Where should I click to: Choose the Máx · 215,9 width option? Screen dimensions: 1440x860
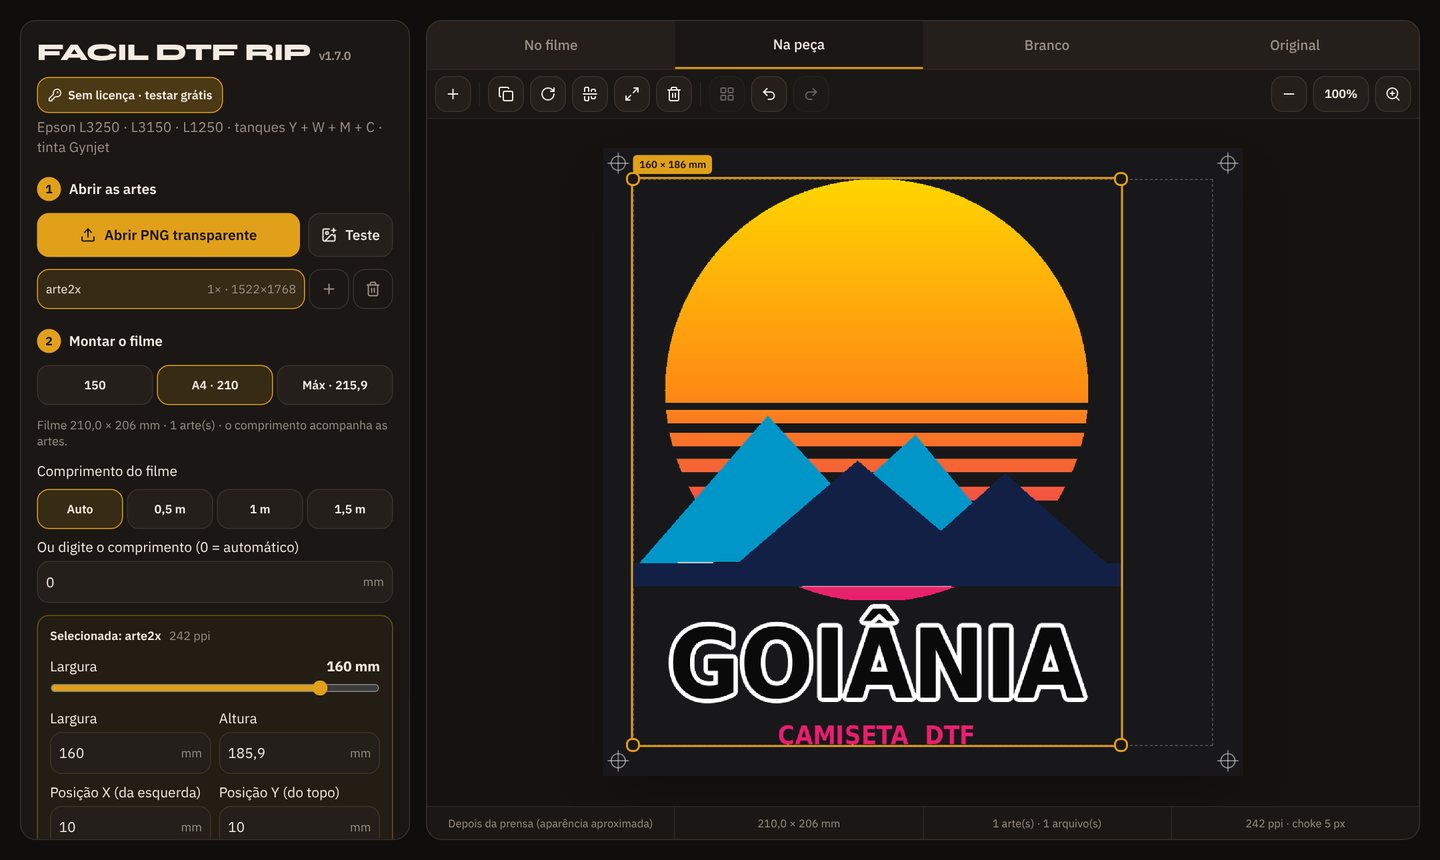click(x=335, y=385)
